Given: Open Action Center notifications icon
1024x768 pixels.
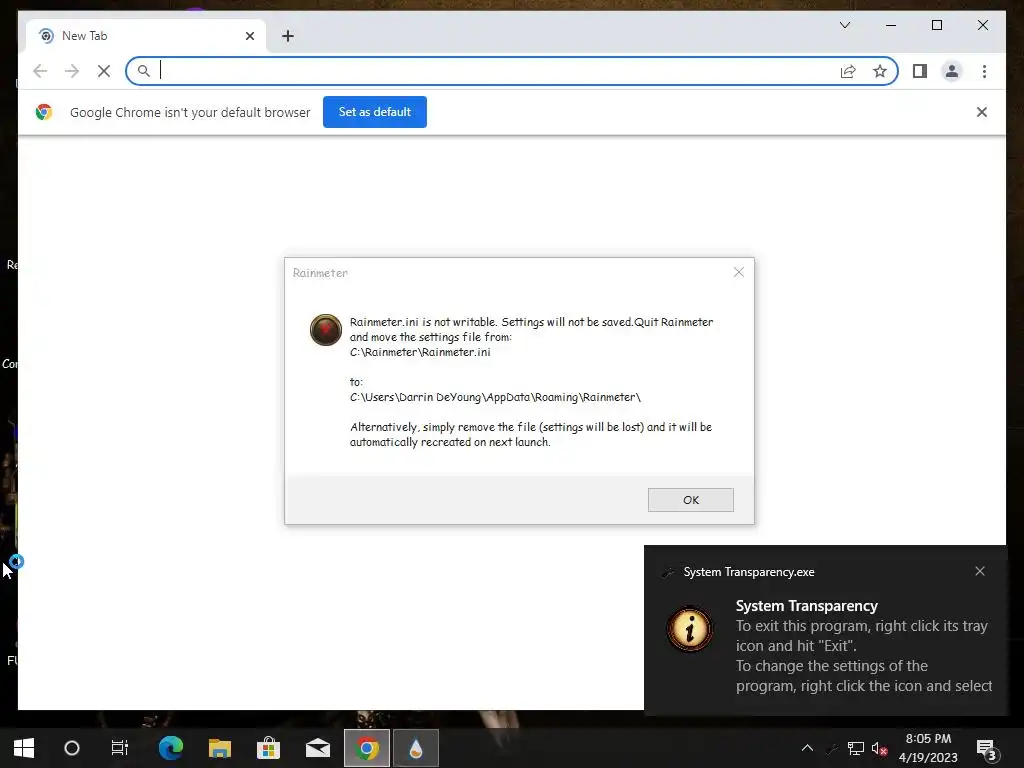Looking at the screenshot, I should [986, 749].
